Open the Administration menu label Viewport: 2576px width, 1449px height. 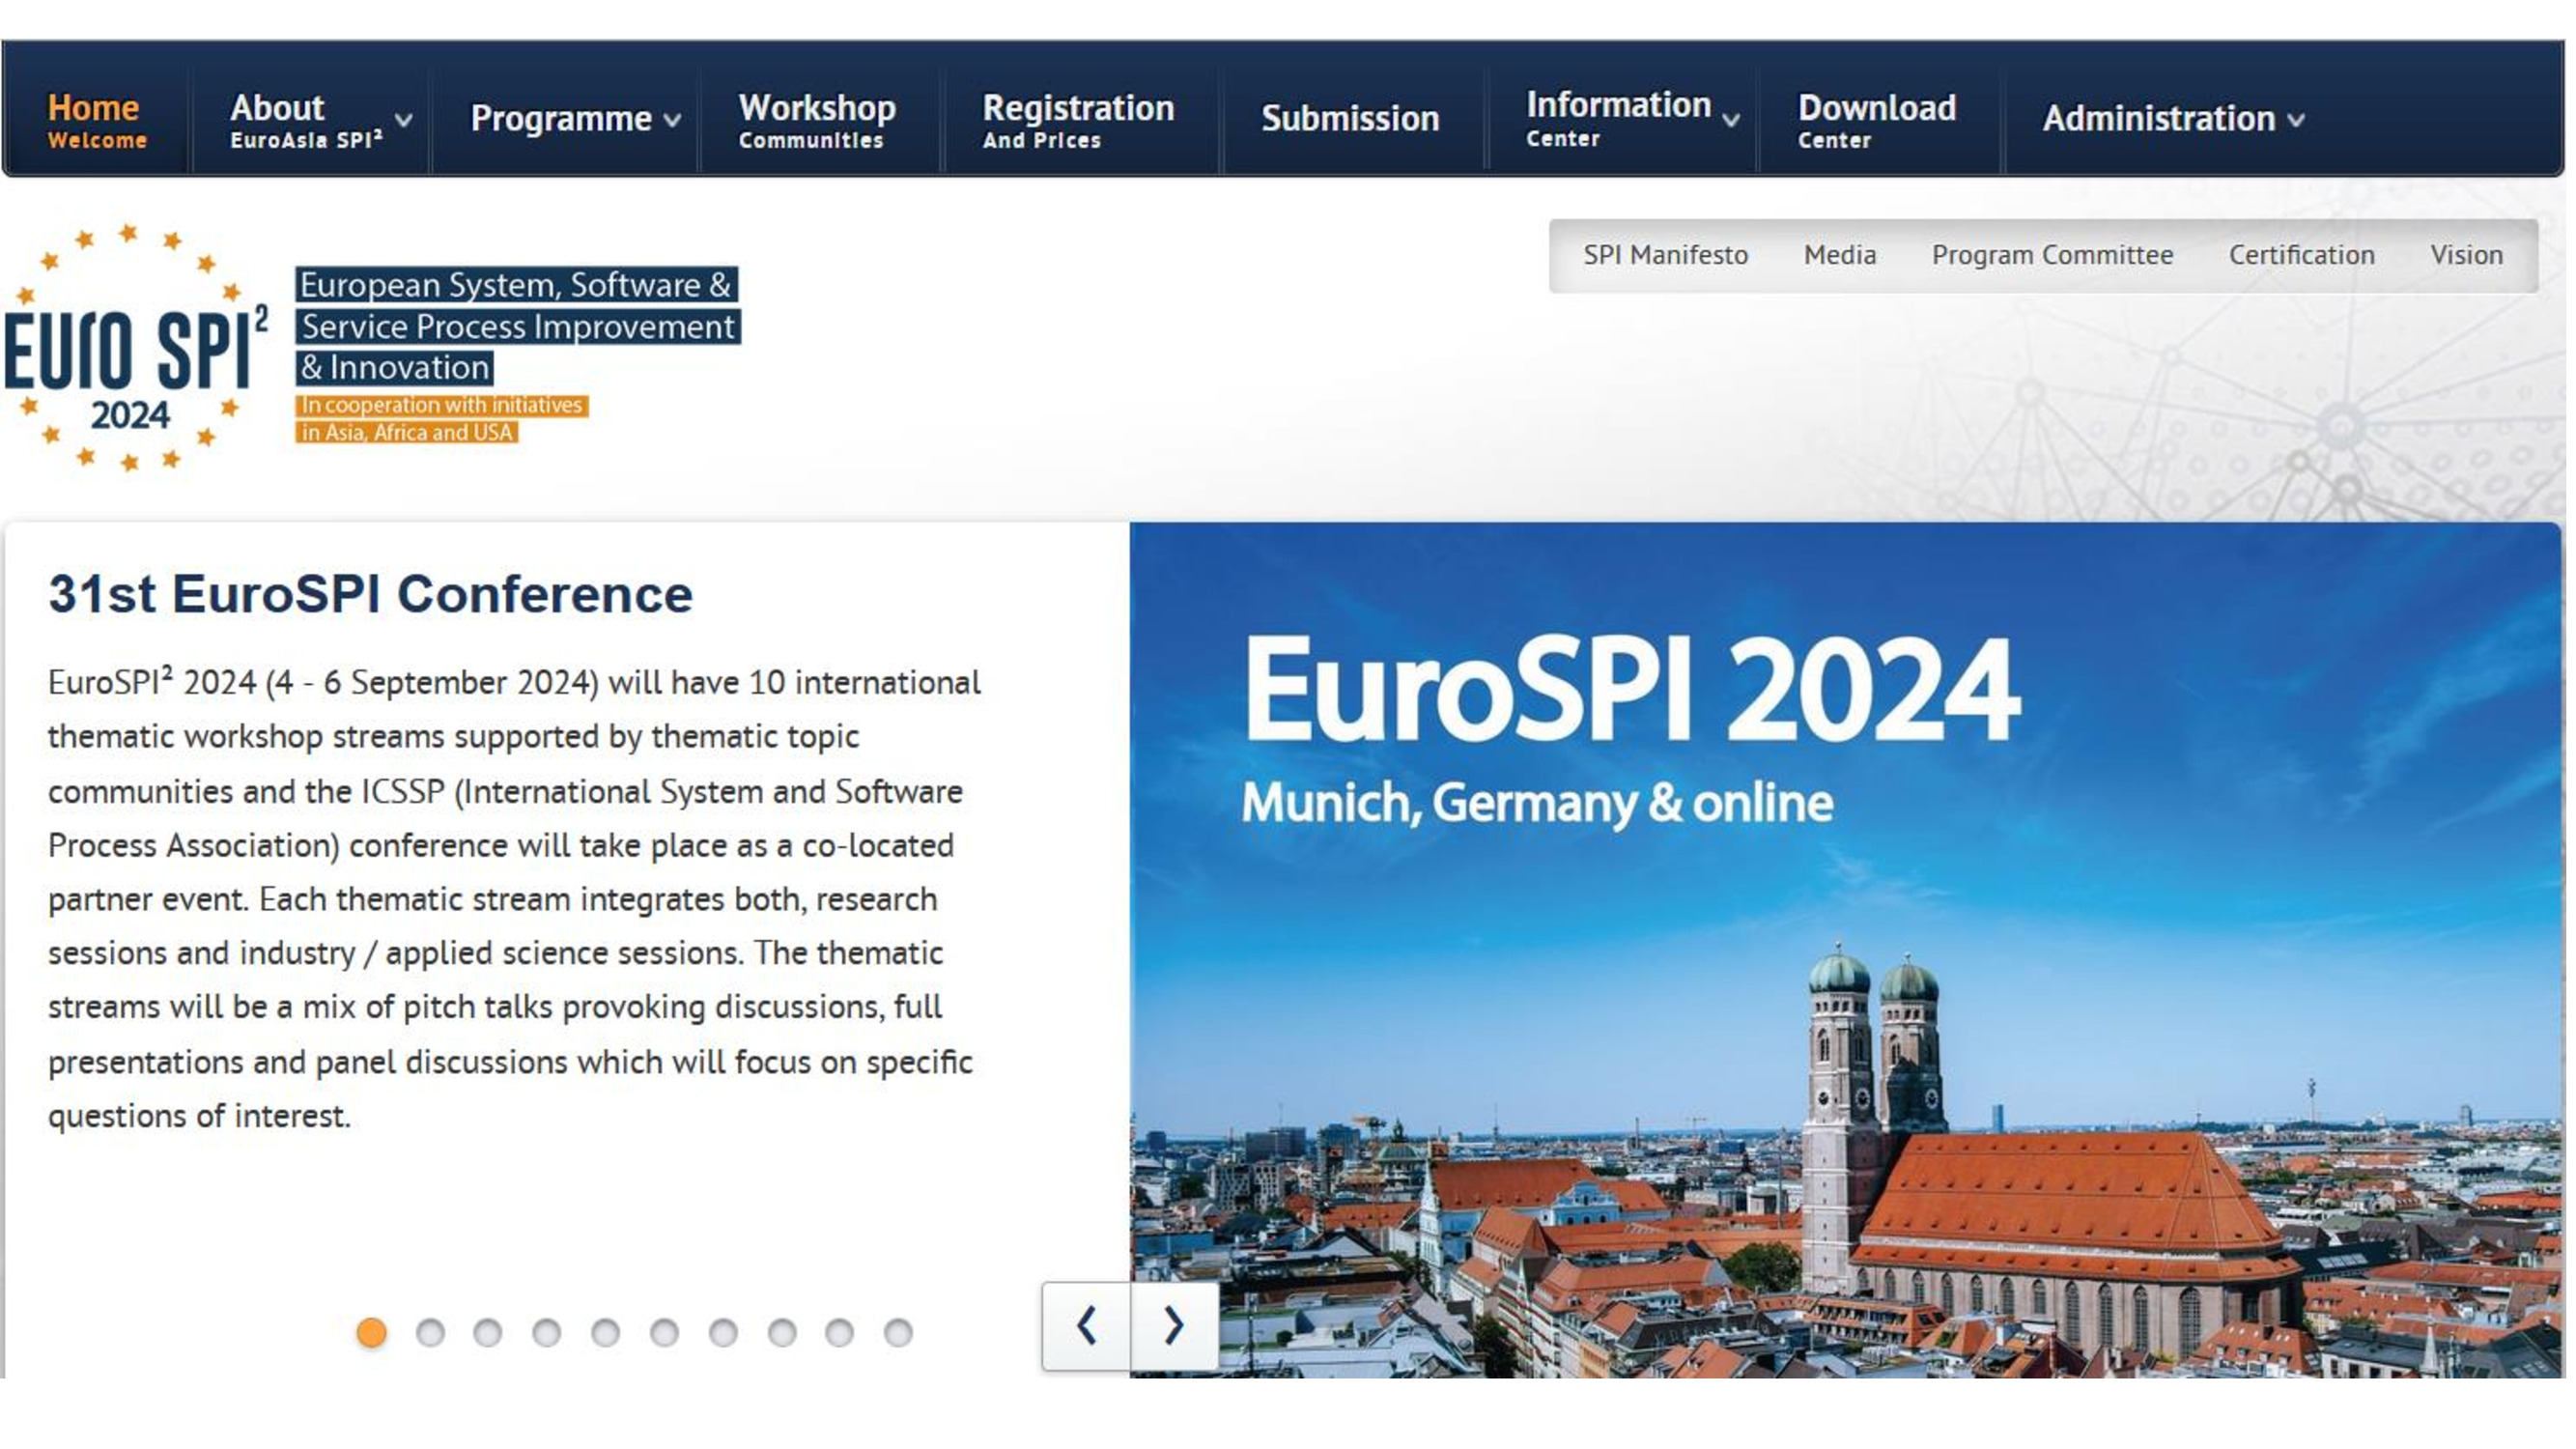[2159, 118]
